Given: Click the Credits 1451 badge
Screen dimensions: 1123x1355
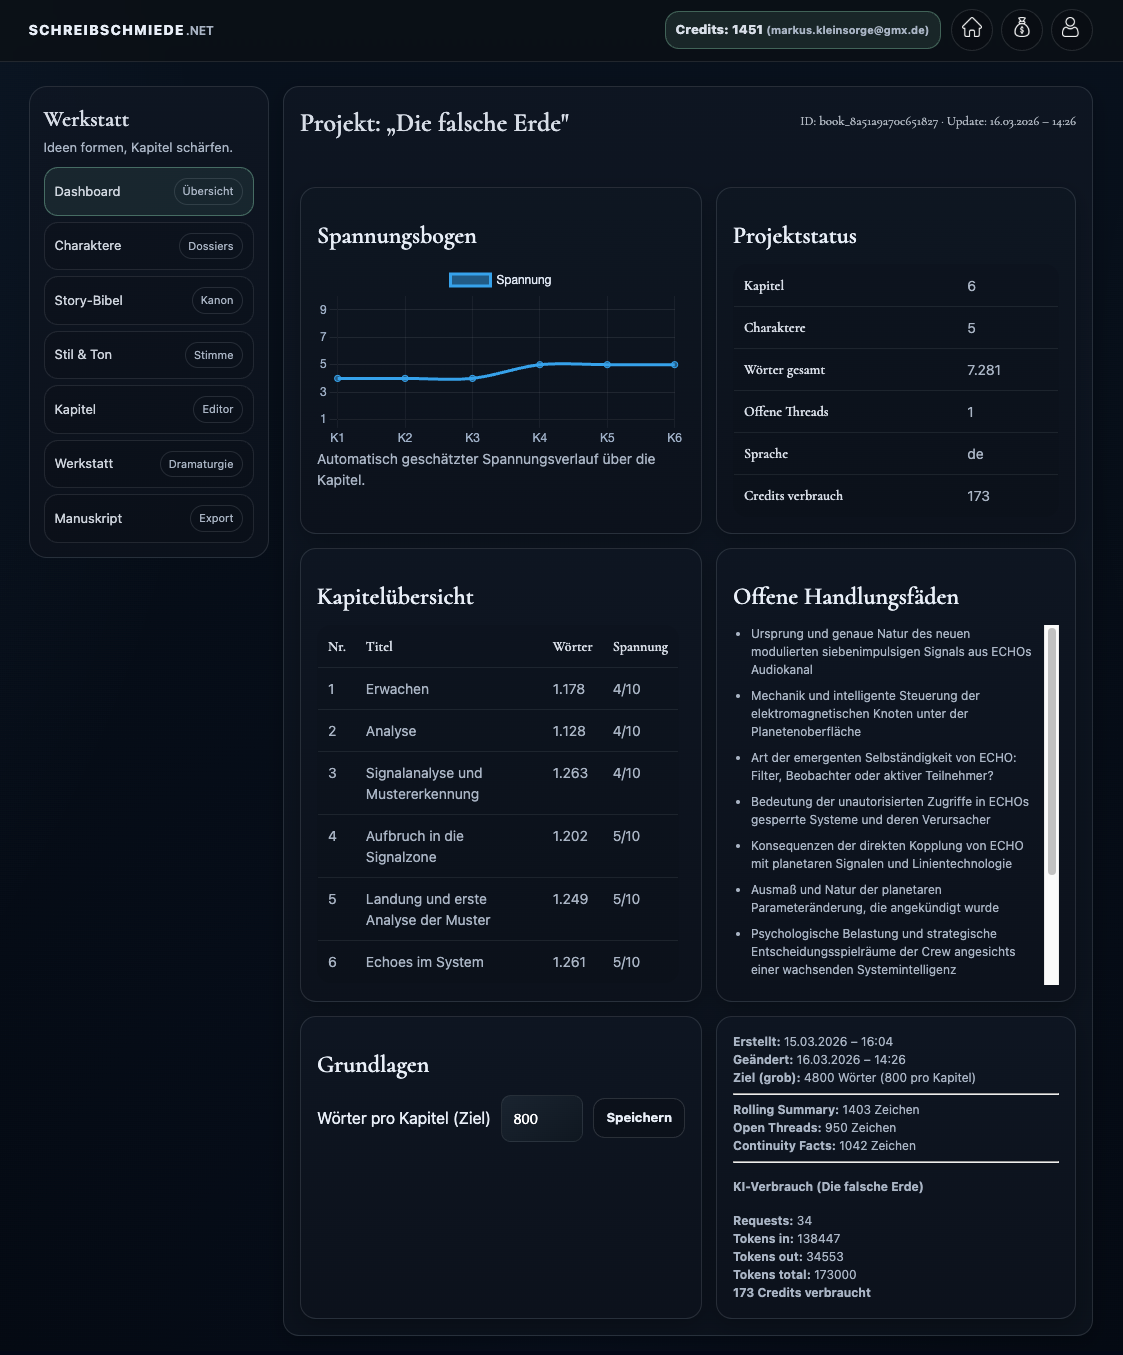Looking at the screenshot, I should point(802,30).
